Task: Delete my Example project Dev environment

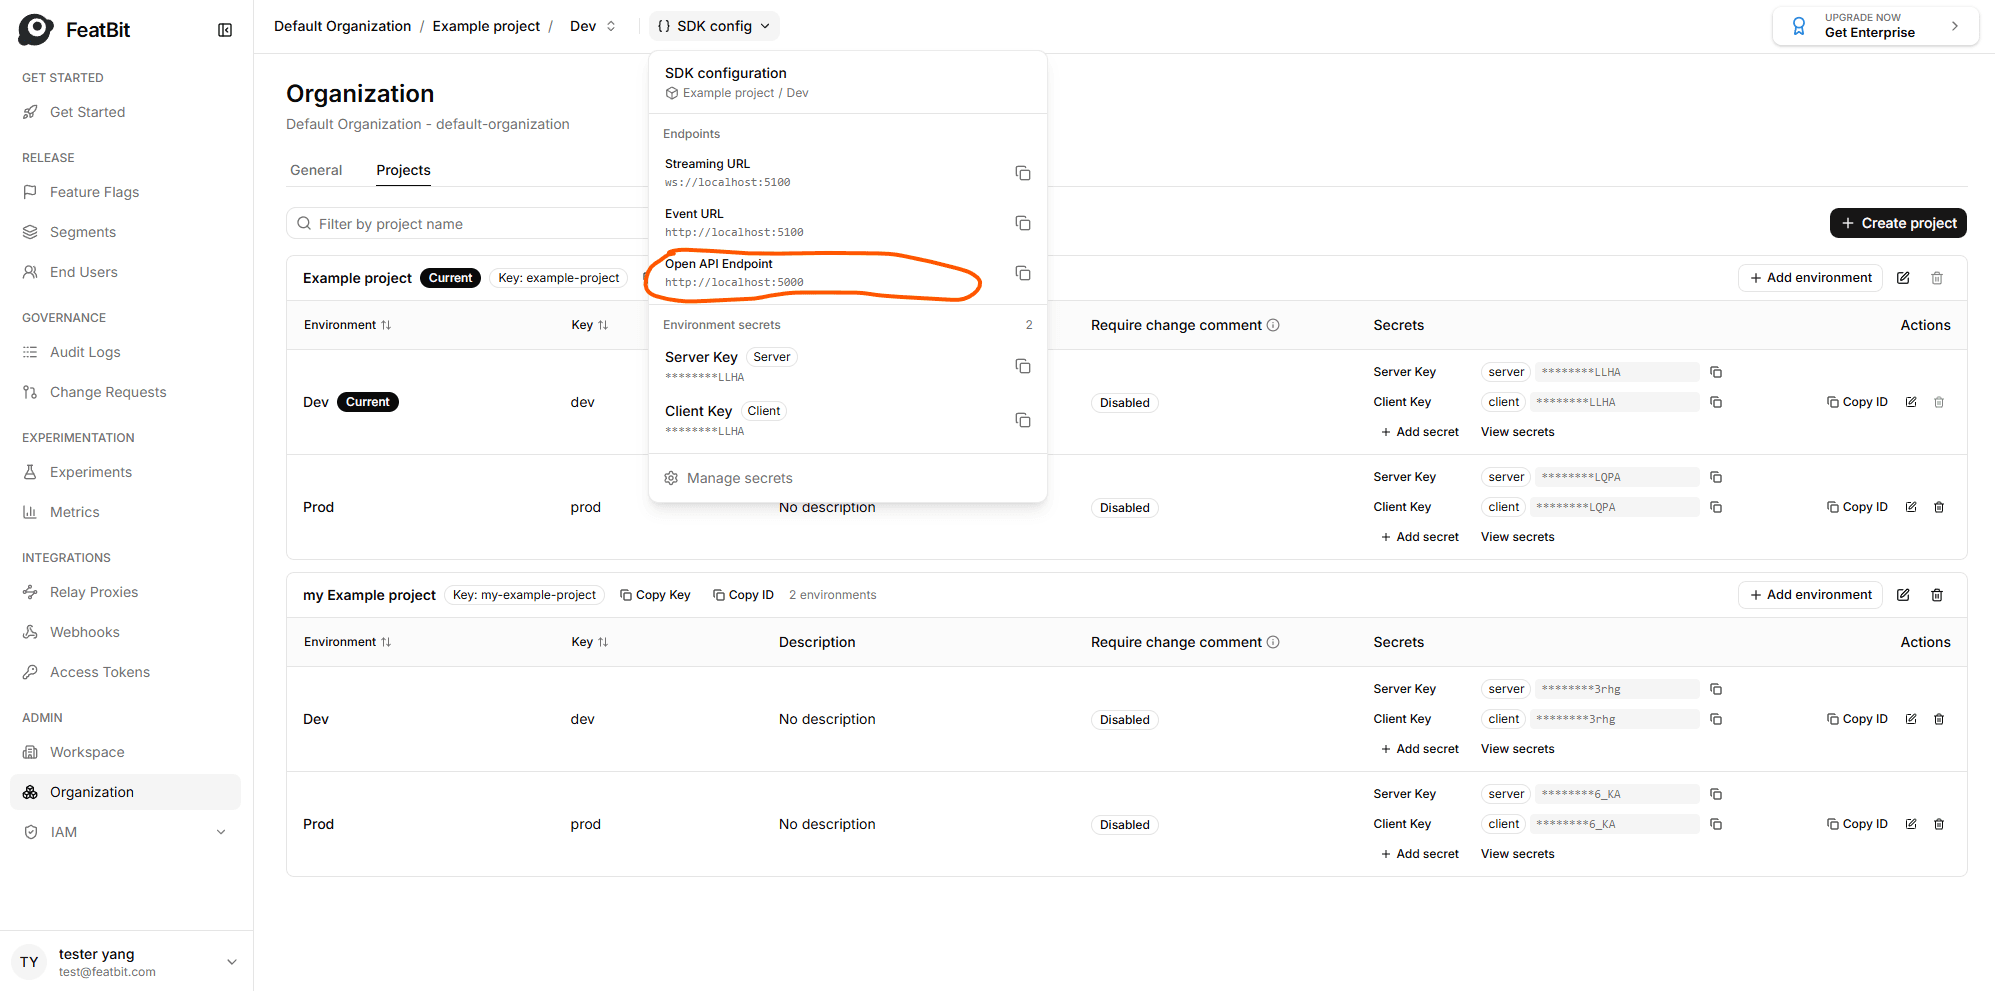Action: click(x=1939, y=719)
